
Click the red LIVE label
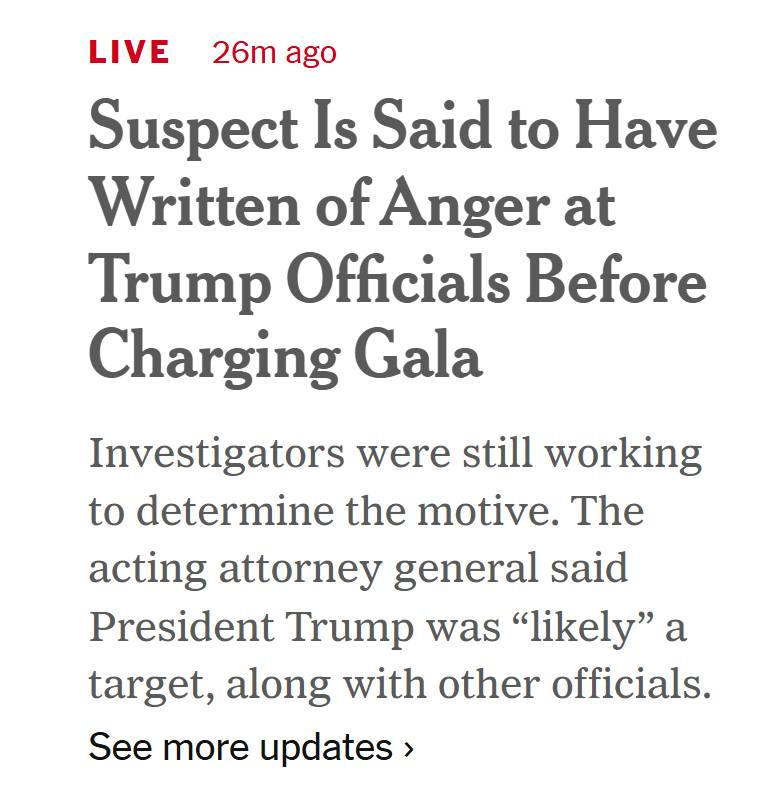129,52
